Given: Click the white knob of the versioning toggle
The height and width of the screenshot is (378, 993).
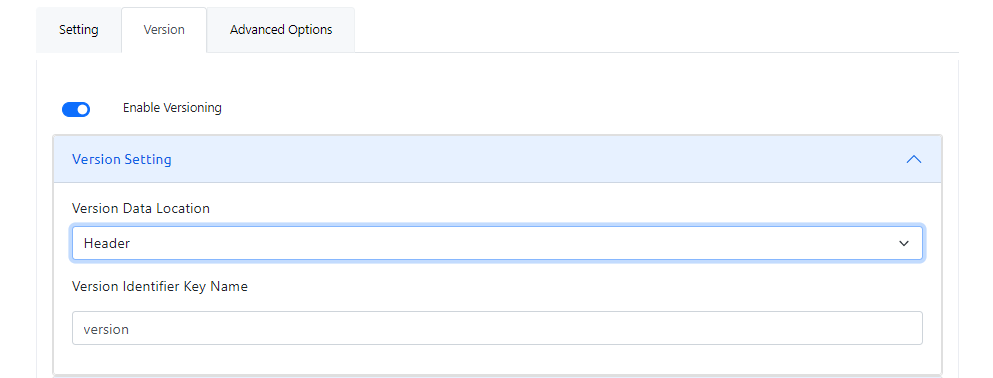Looking at the screenshot, I should 82,110.
